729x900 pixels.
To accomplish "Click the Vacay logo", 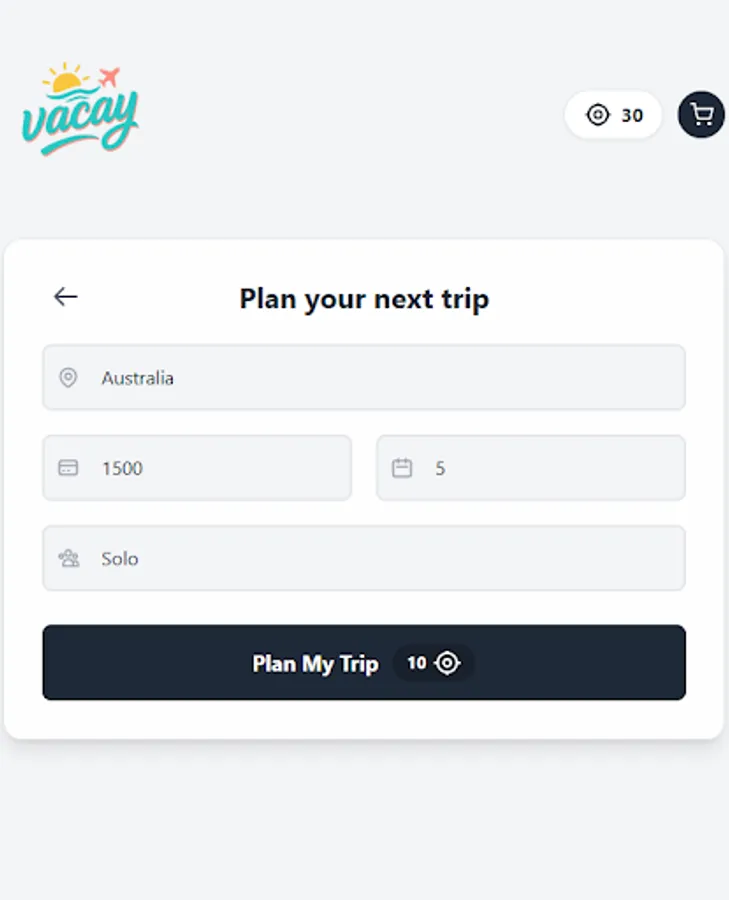I will pos(80,112).
